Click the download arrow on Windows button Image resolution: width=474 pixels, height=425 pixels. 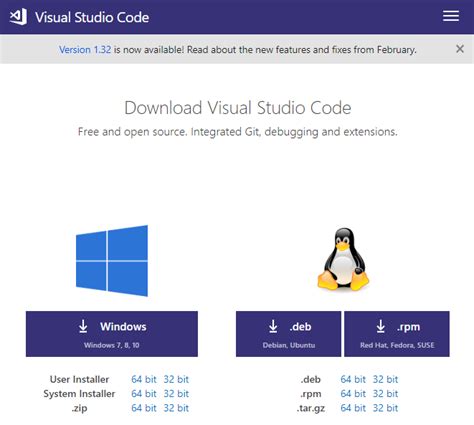tap(83, 326)
